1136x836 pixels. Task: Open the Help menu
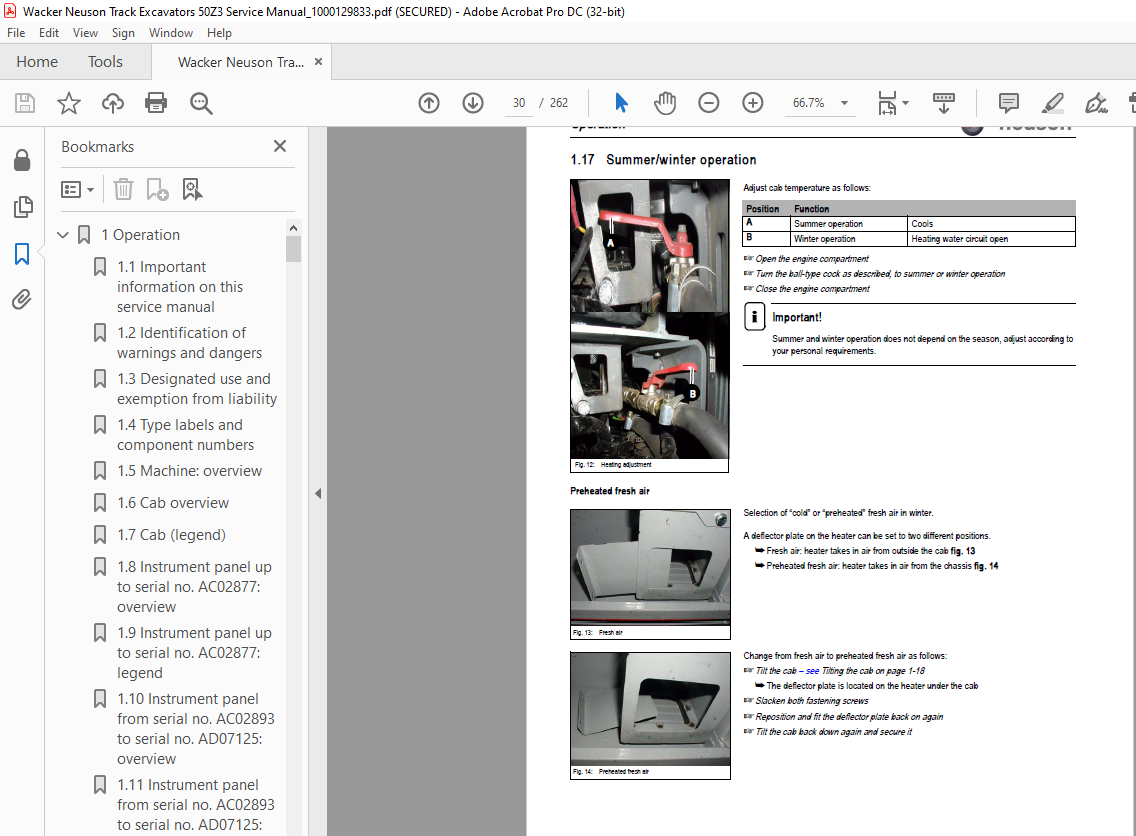219,33
